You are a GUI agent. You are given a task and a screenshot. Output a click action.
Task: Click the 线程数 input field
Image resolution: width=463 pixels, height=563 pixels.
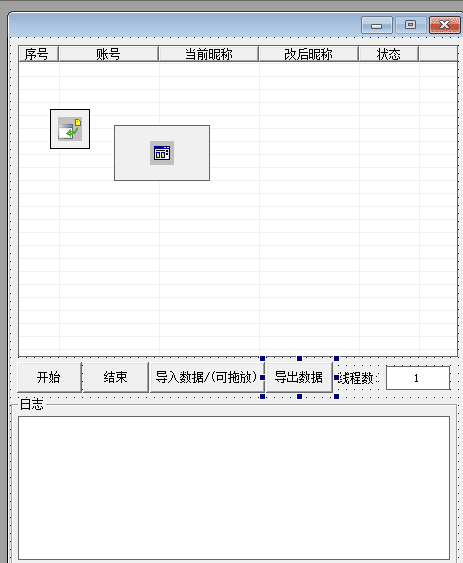pyautogui.click(x=418, y=378)
